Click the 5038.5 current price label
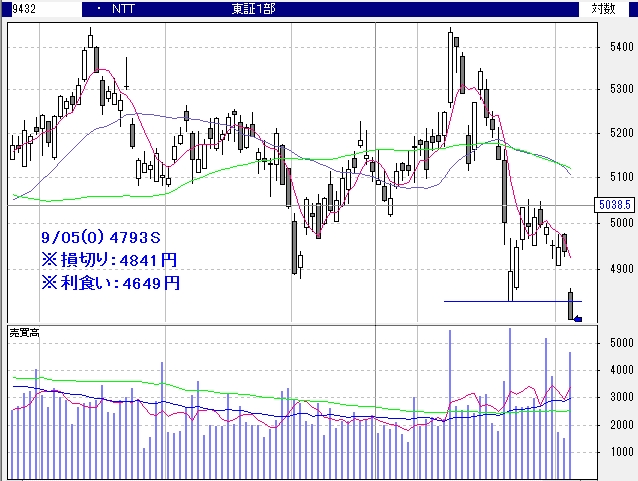 [x=610, y=204]
